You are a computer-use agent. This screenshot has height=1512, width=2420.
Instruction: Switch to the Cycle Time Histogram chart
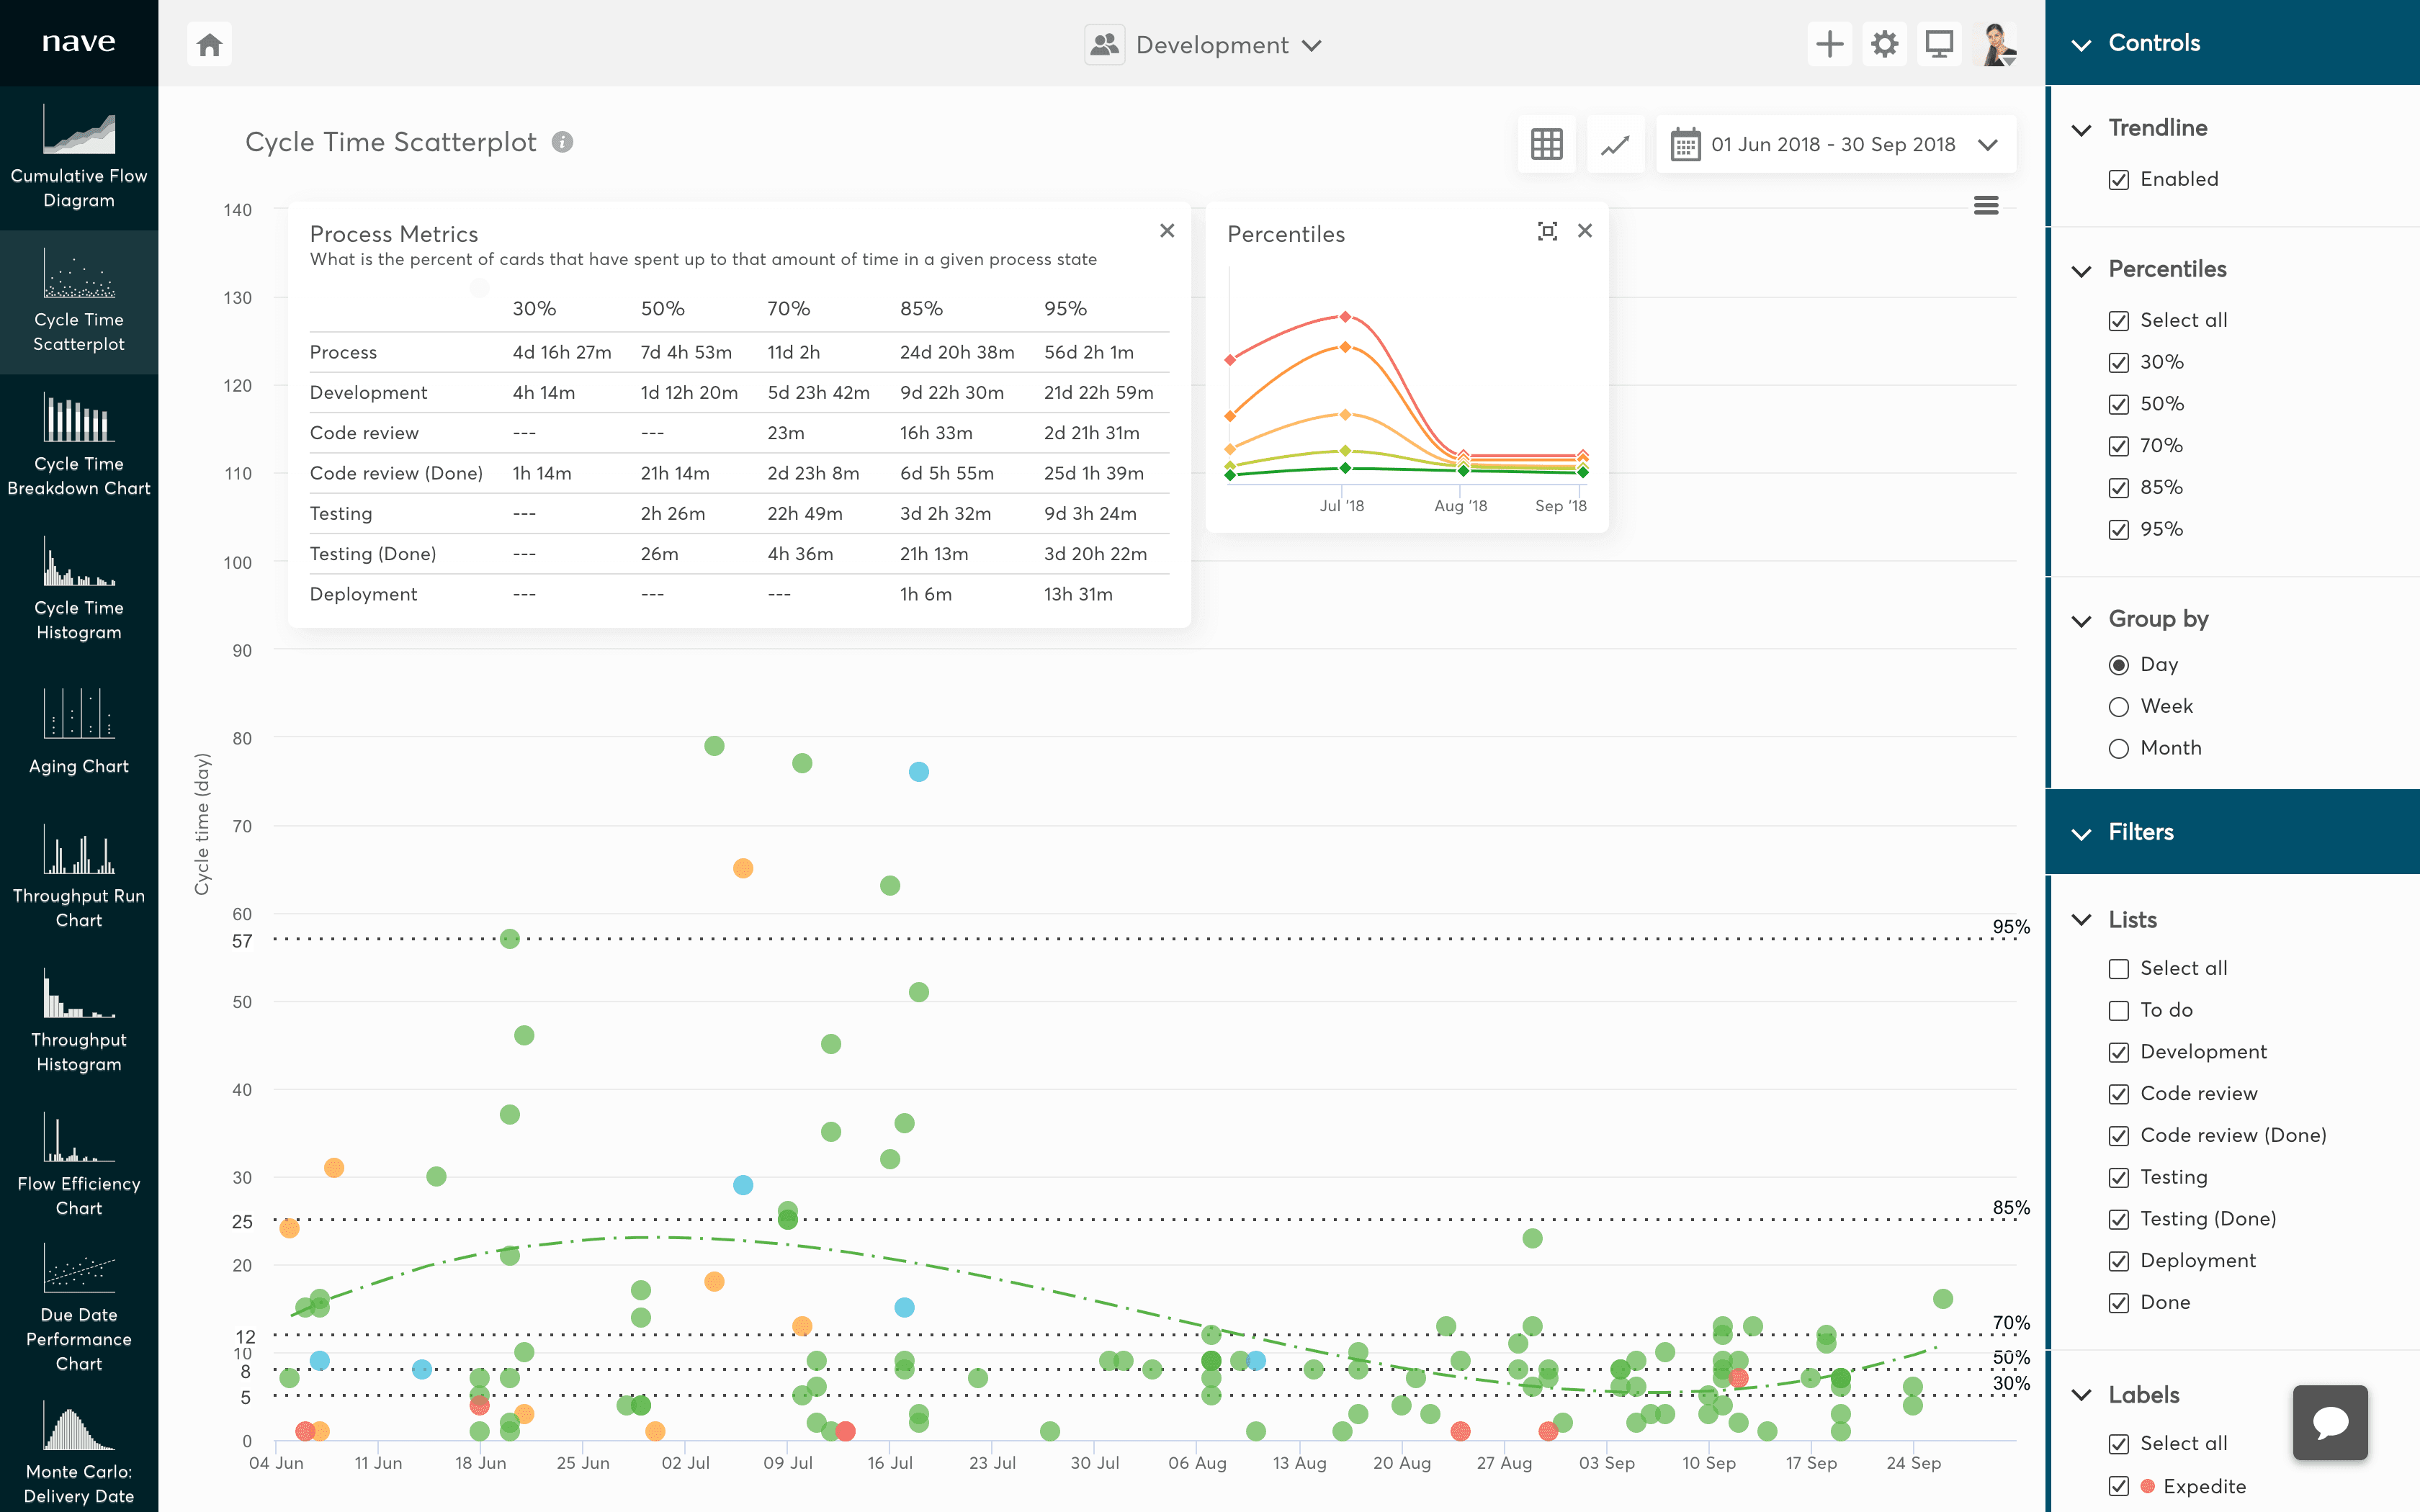pyautogui.click(x=78, y=590)
